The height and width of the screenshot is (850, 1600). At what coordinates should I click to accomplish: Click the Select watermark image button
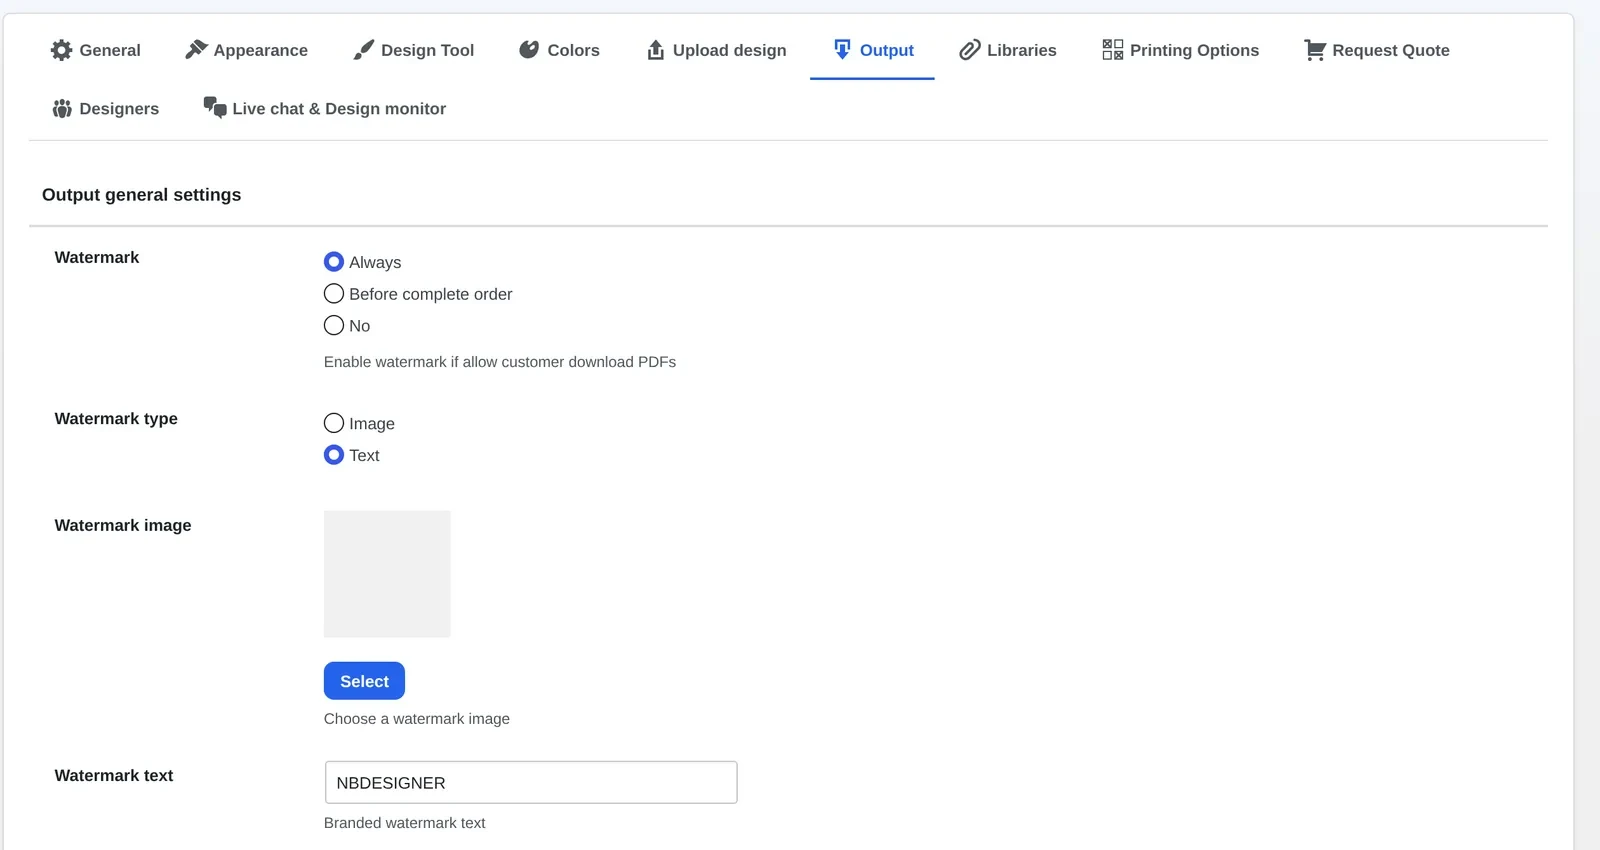(x=364, y=681)
